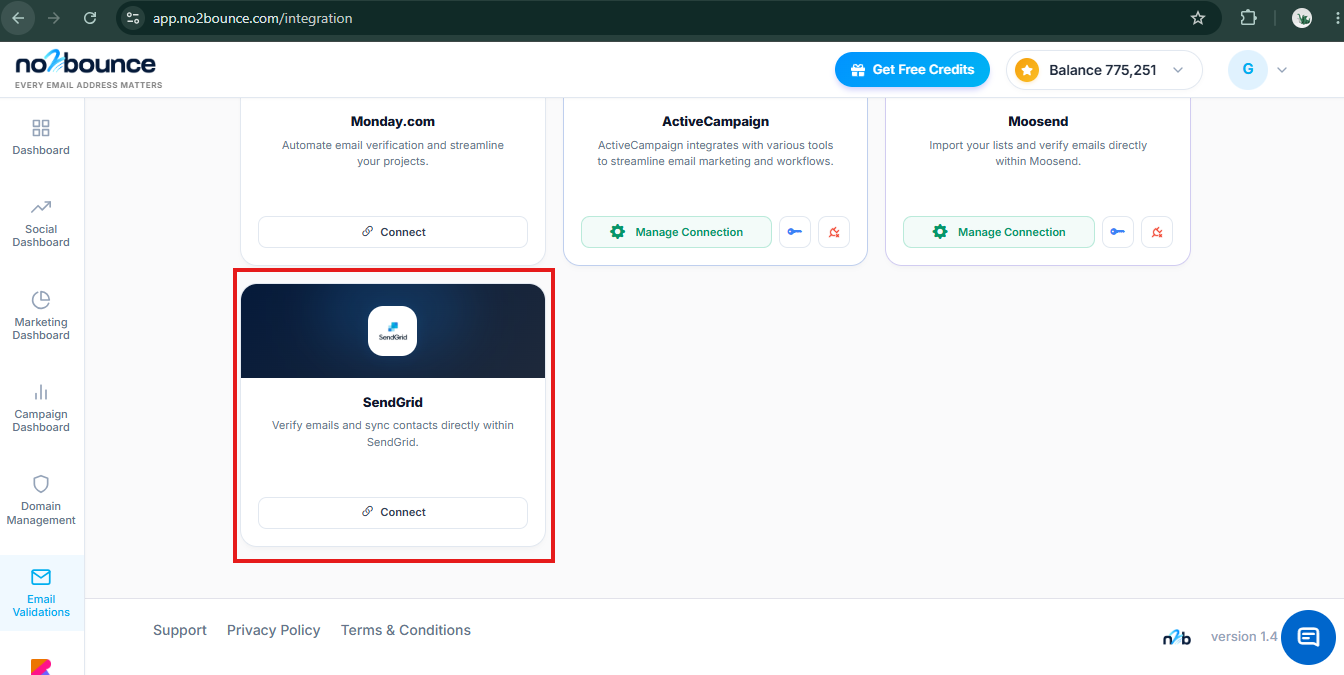Click the SendGrid logo tile
The width and height of the screenshot is (1344, 675).
coord(393,331)
